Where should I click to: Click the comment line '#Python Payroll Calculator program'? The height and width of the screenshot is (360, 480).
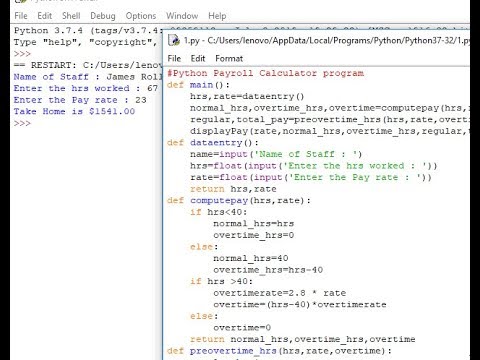click(x=265, y=73)
